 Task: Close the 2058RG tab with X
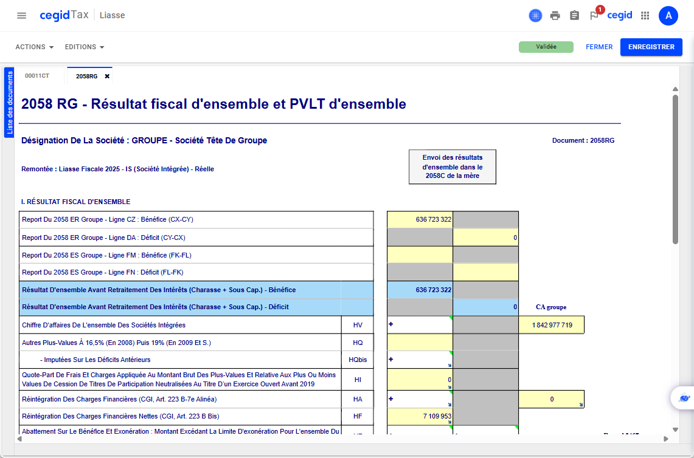click(x=107, y=76)
